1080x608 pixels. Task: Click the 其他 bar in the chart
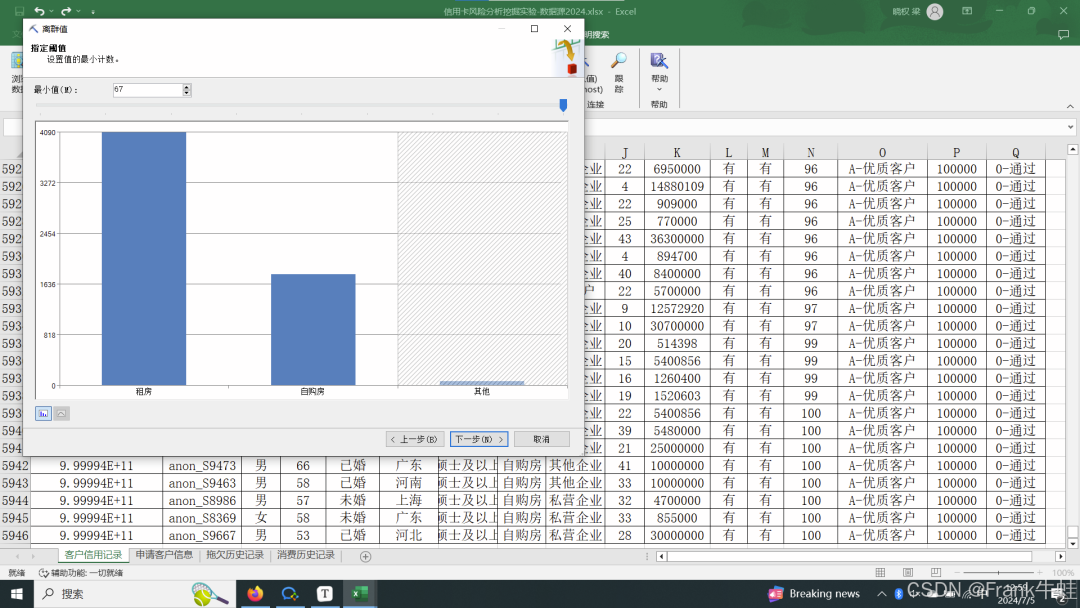pos(482,383)
